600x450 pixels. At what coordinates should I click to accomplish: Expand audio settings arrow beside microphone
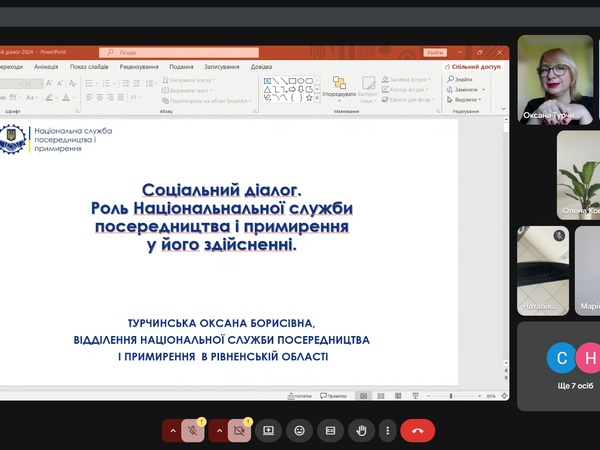[172, 430]
